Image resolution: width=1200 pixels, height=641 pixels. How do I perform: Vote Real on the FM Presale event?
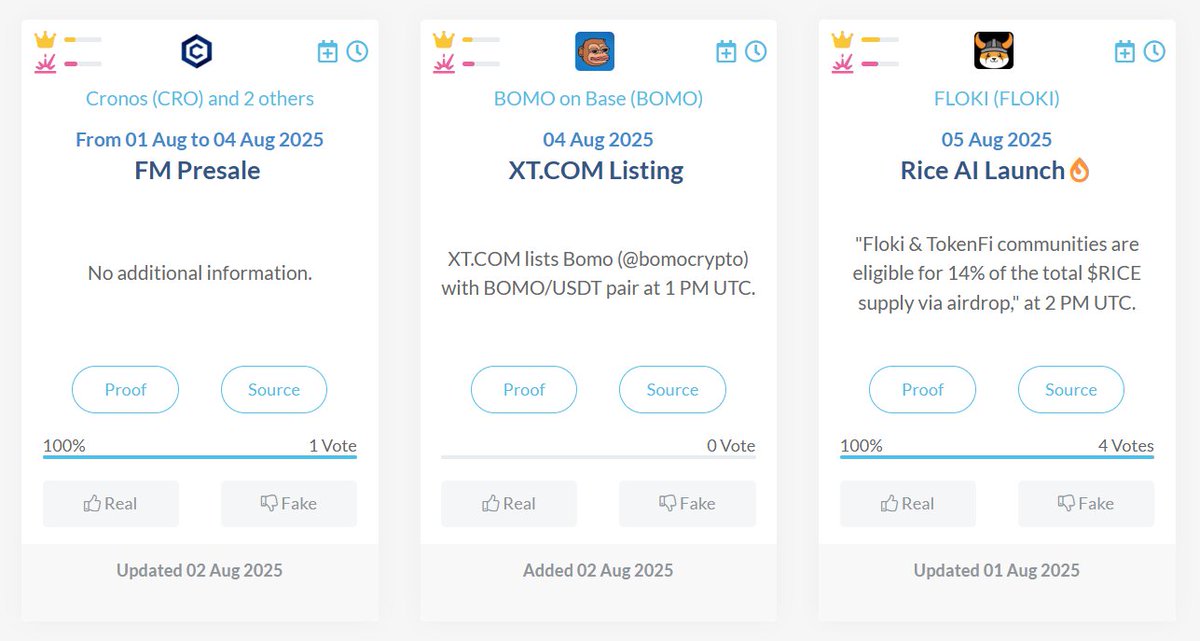pyautogui.click(x=111, y=504)
